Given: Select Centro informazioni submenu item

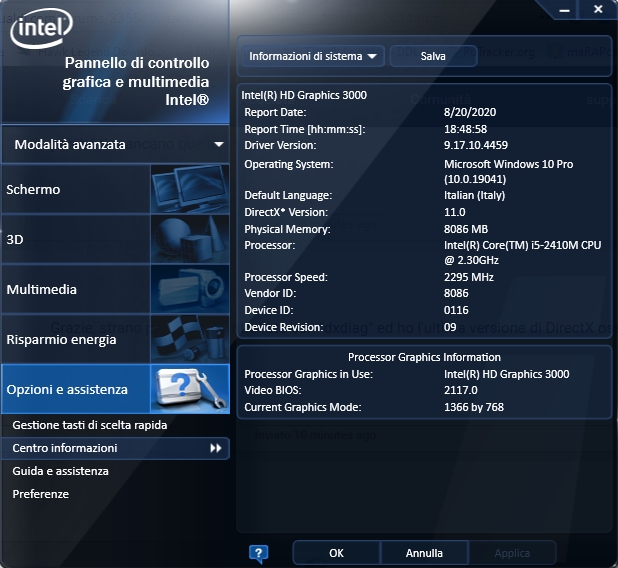Looking at the screenshot, I should click(115, 448).
